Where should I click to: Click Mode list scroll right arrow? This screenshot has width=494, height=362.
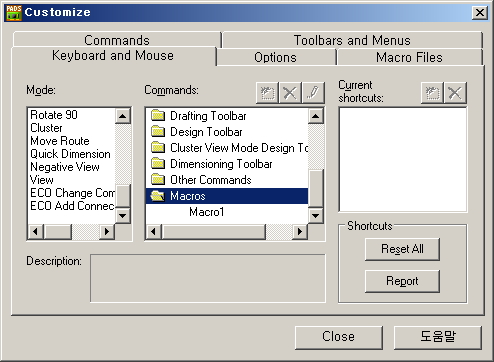[107, 231]
